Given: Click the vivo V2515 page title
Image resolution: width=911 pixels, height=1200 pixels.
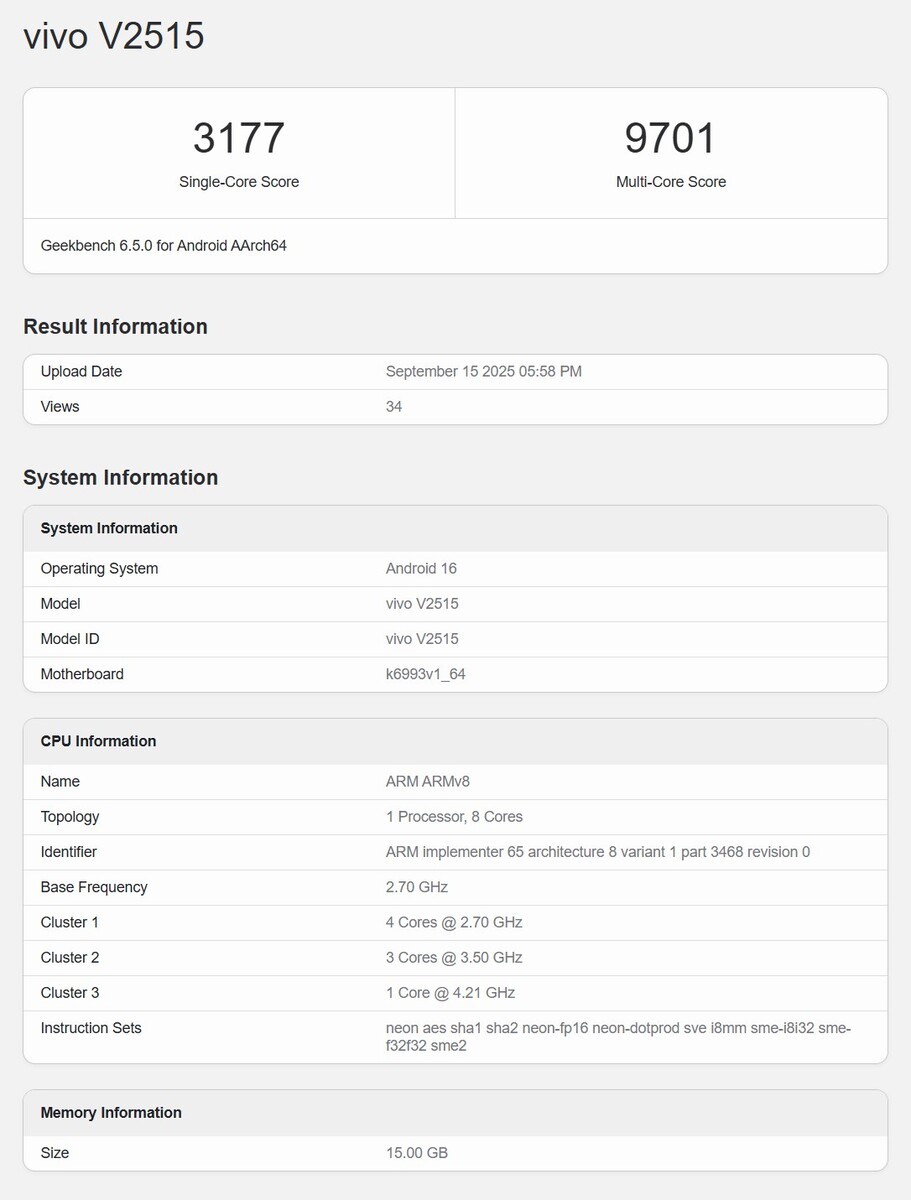Looking at the screenshot, I should point(114,36).
